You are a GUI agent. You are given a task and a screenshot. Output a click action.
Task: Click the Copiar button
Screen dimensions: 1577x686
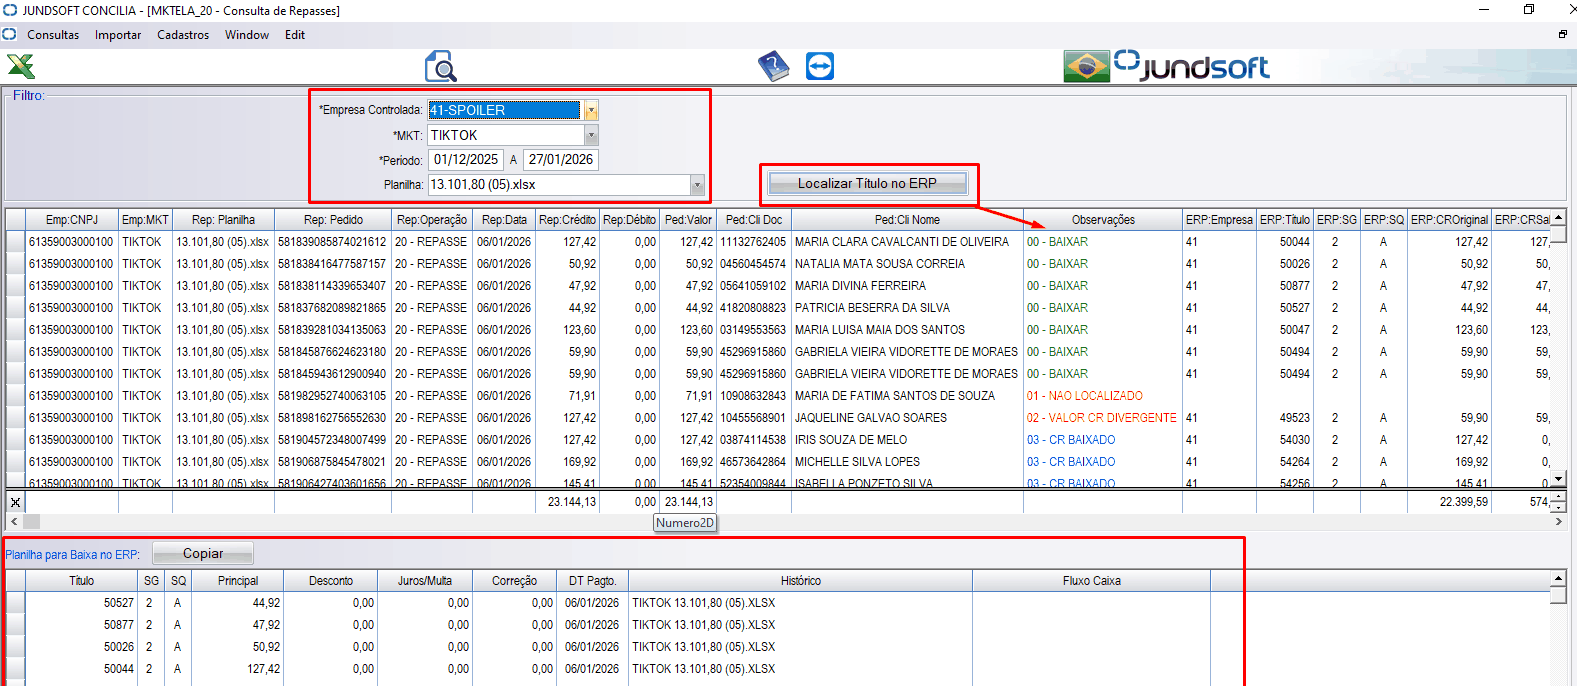pos(203,553)
